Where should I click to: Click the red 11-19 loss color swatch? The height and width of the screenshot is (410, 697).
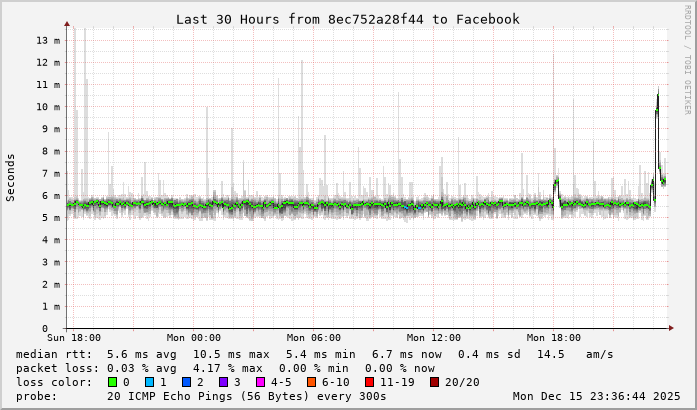click(371, 382)
